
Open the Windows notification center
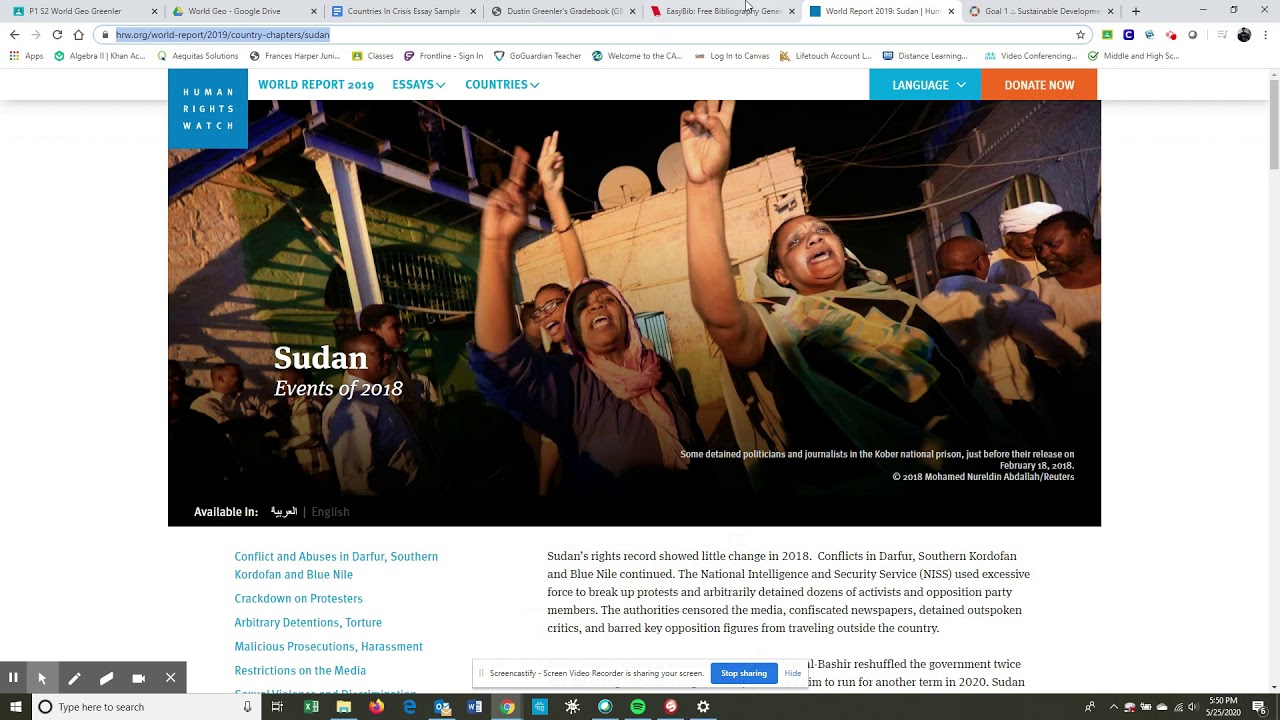(x=1259, y=707)
